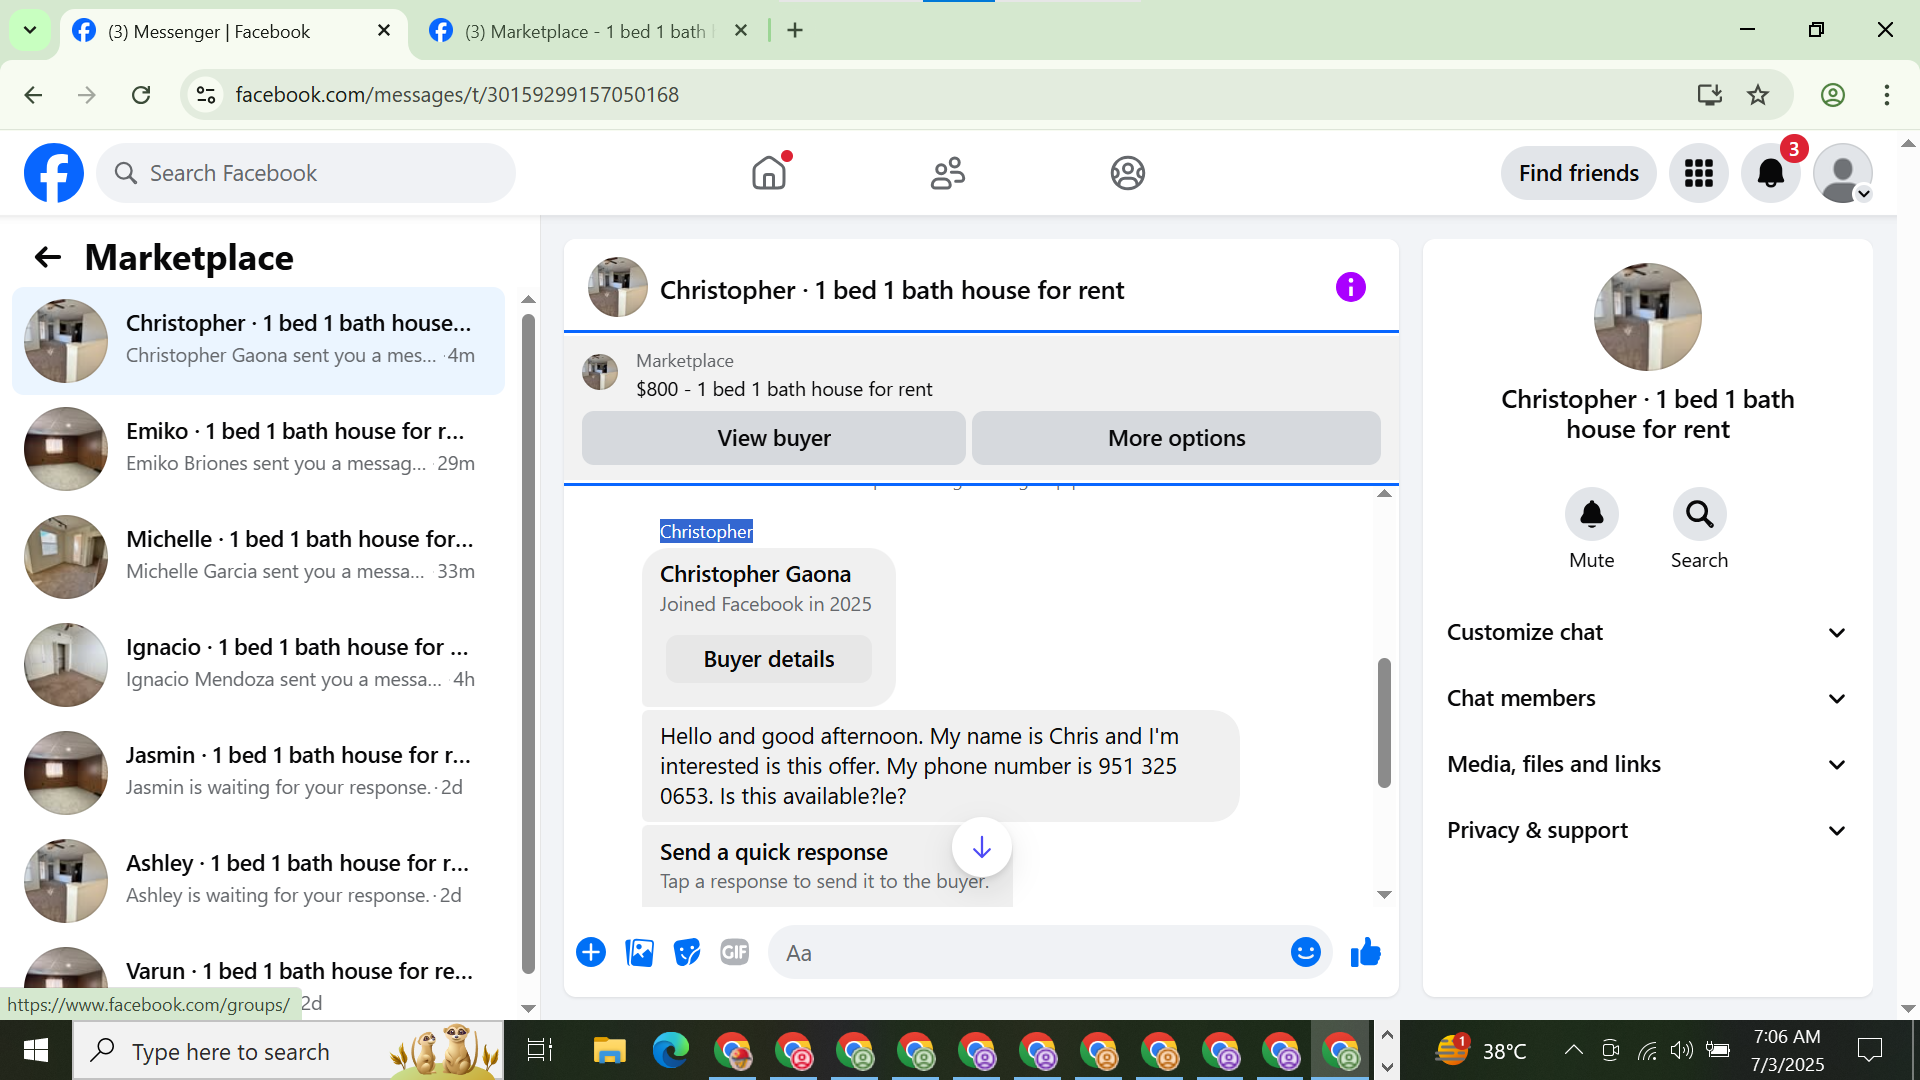Screen dimensions: 1920x1080
Task: Switch to the Marketplace browser tab
Action: (x=585, y=31)
